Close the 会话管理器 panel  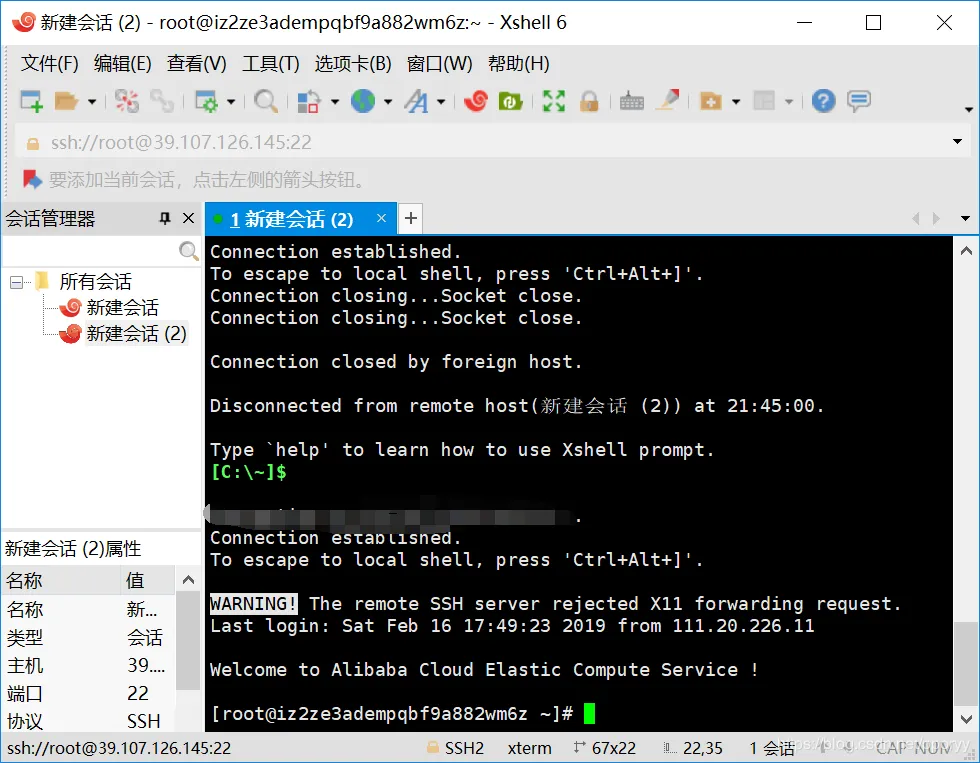coord(188,218)
